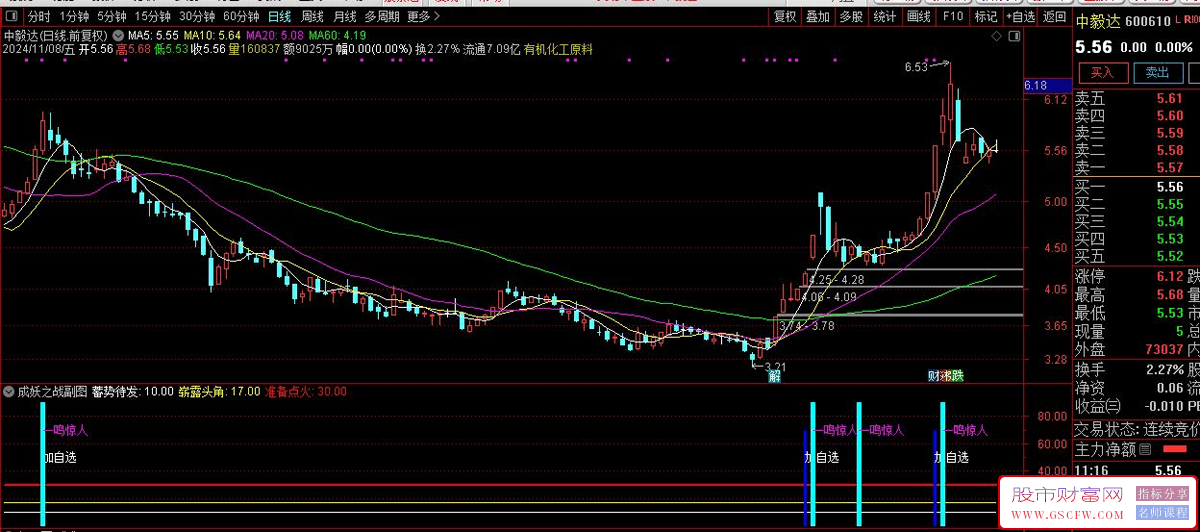Screen dimensions: 1200x532
Task: Click the diamond marker icon in chart corner
Action: pyautogui.click(x=997, y=36)
